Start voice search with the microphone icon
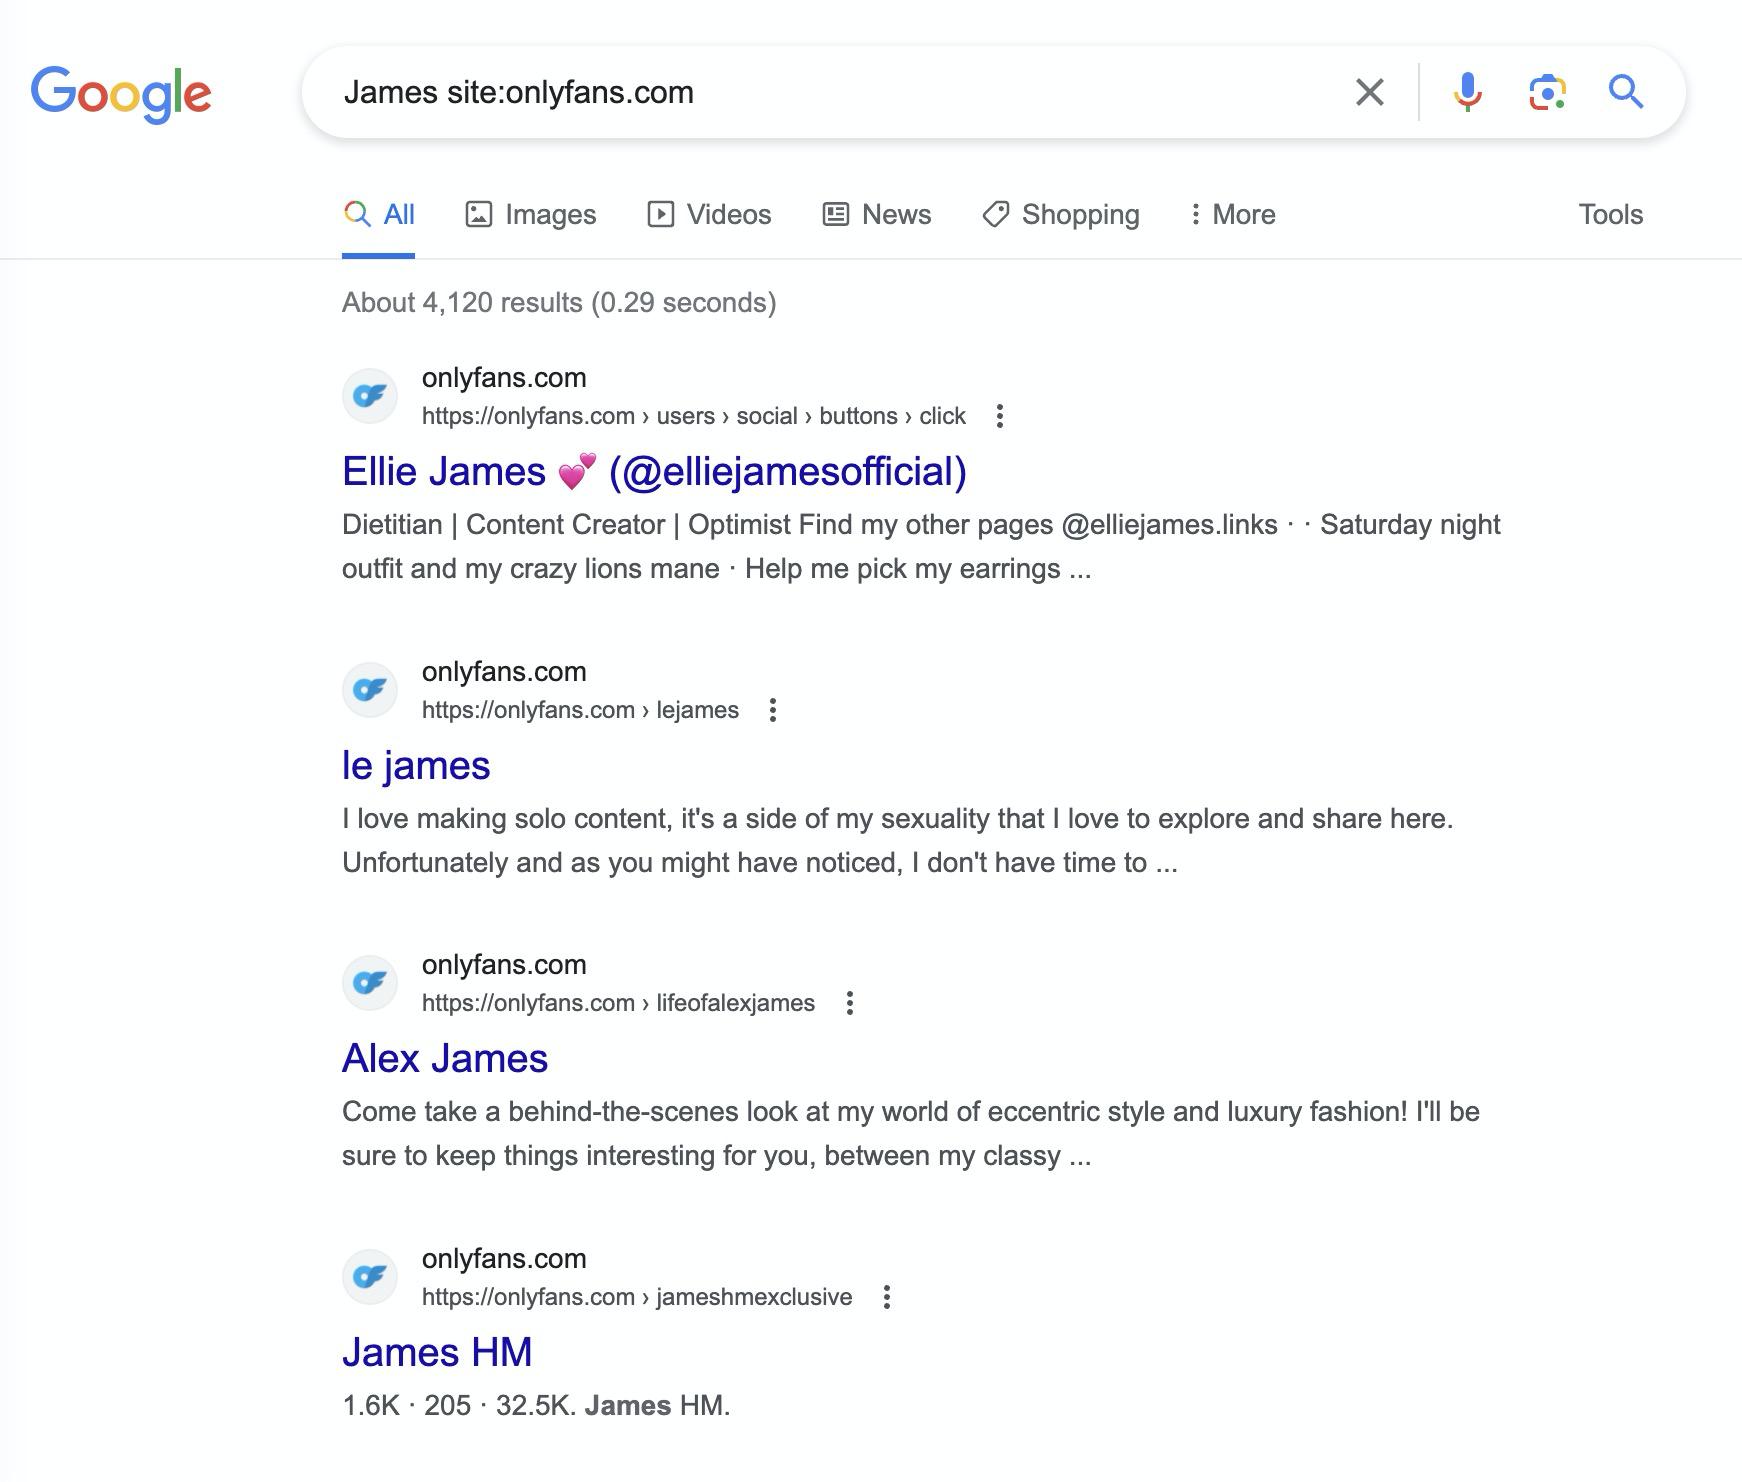The image size is (1742, 1482). coord(1467,92)
